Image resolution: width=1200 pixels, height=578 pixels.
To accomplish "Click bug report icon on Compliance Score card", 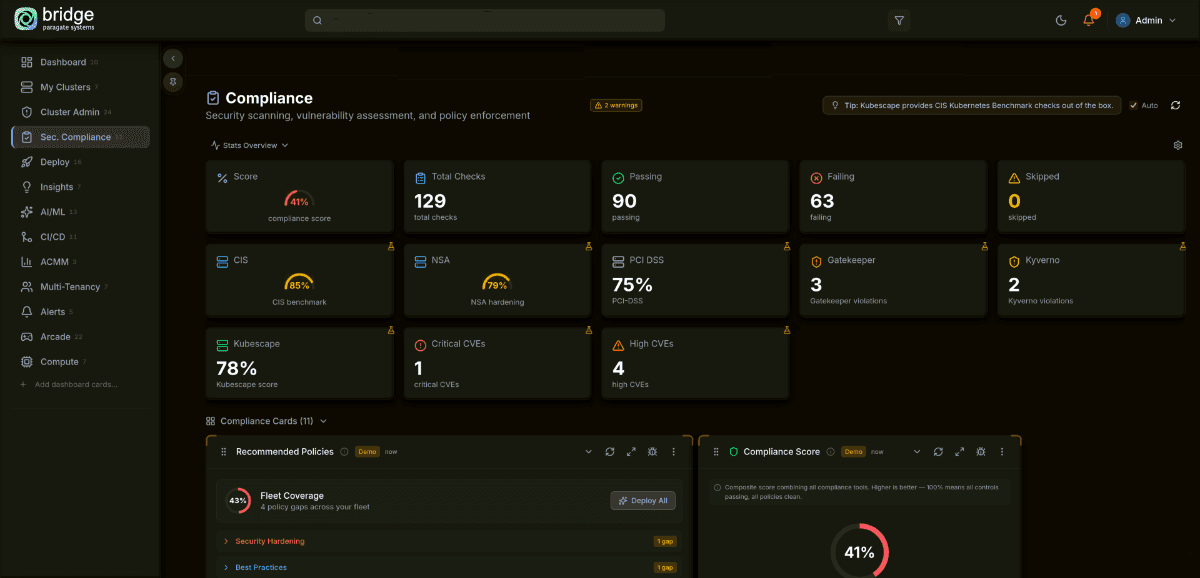I will pyautogui.click(x=981, y=452).
